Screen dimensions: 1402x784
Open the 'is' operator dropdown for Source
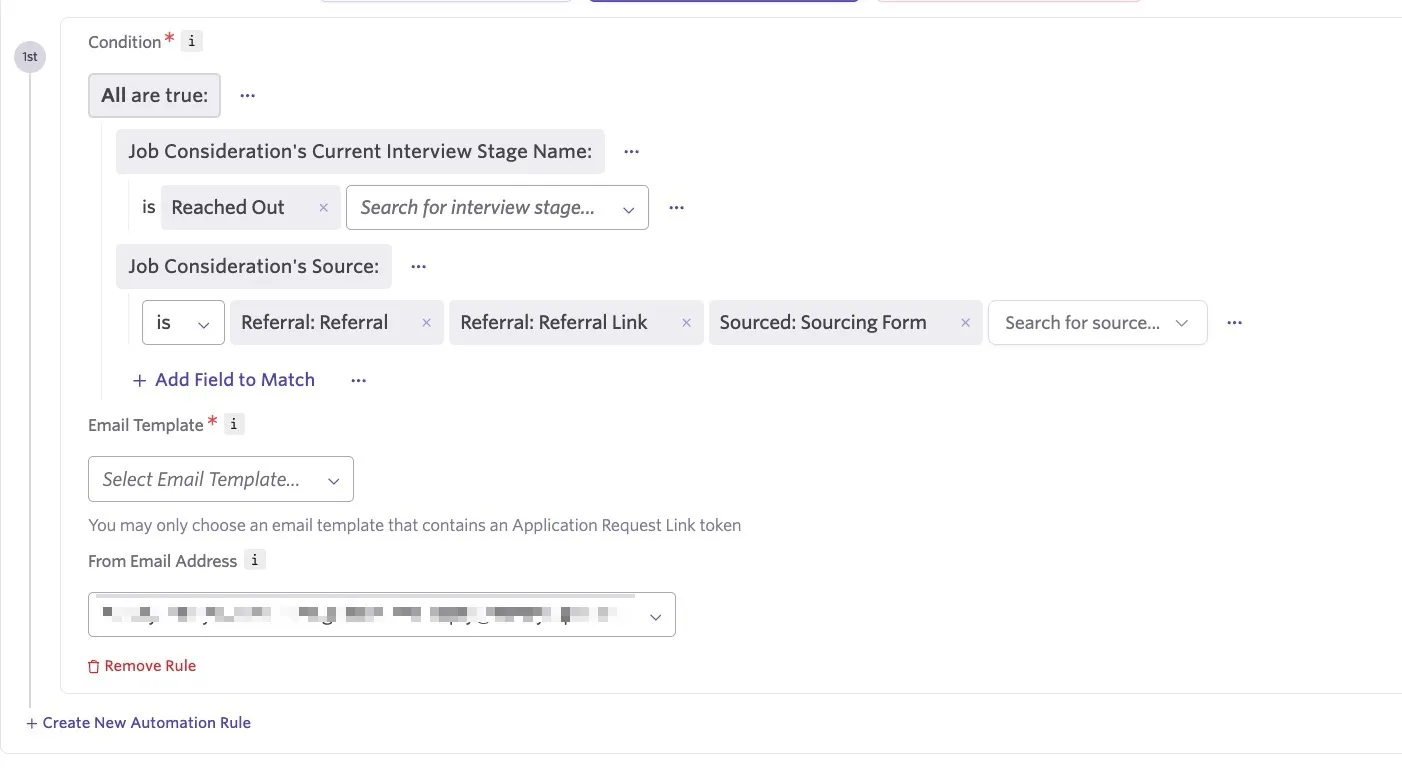point(183,323)
